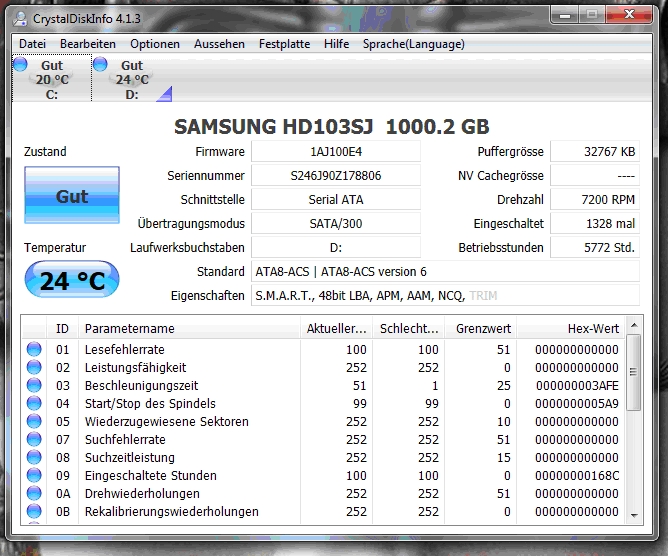Click the Puffergrösse value 32767 KB
The image size is (668, 556).
(595, 152)
